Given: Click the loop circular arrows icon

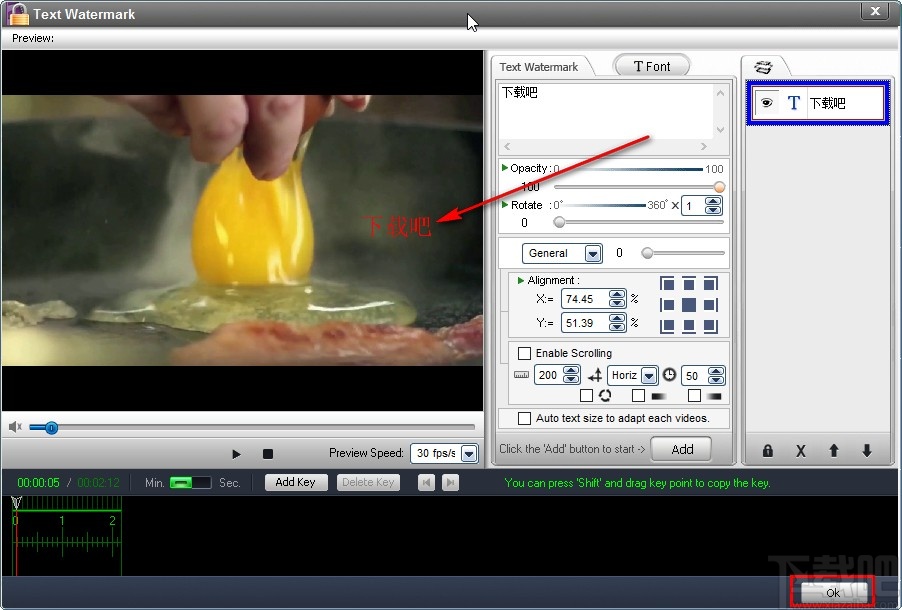Looking at the screenshot, I should (605, 395).
